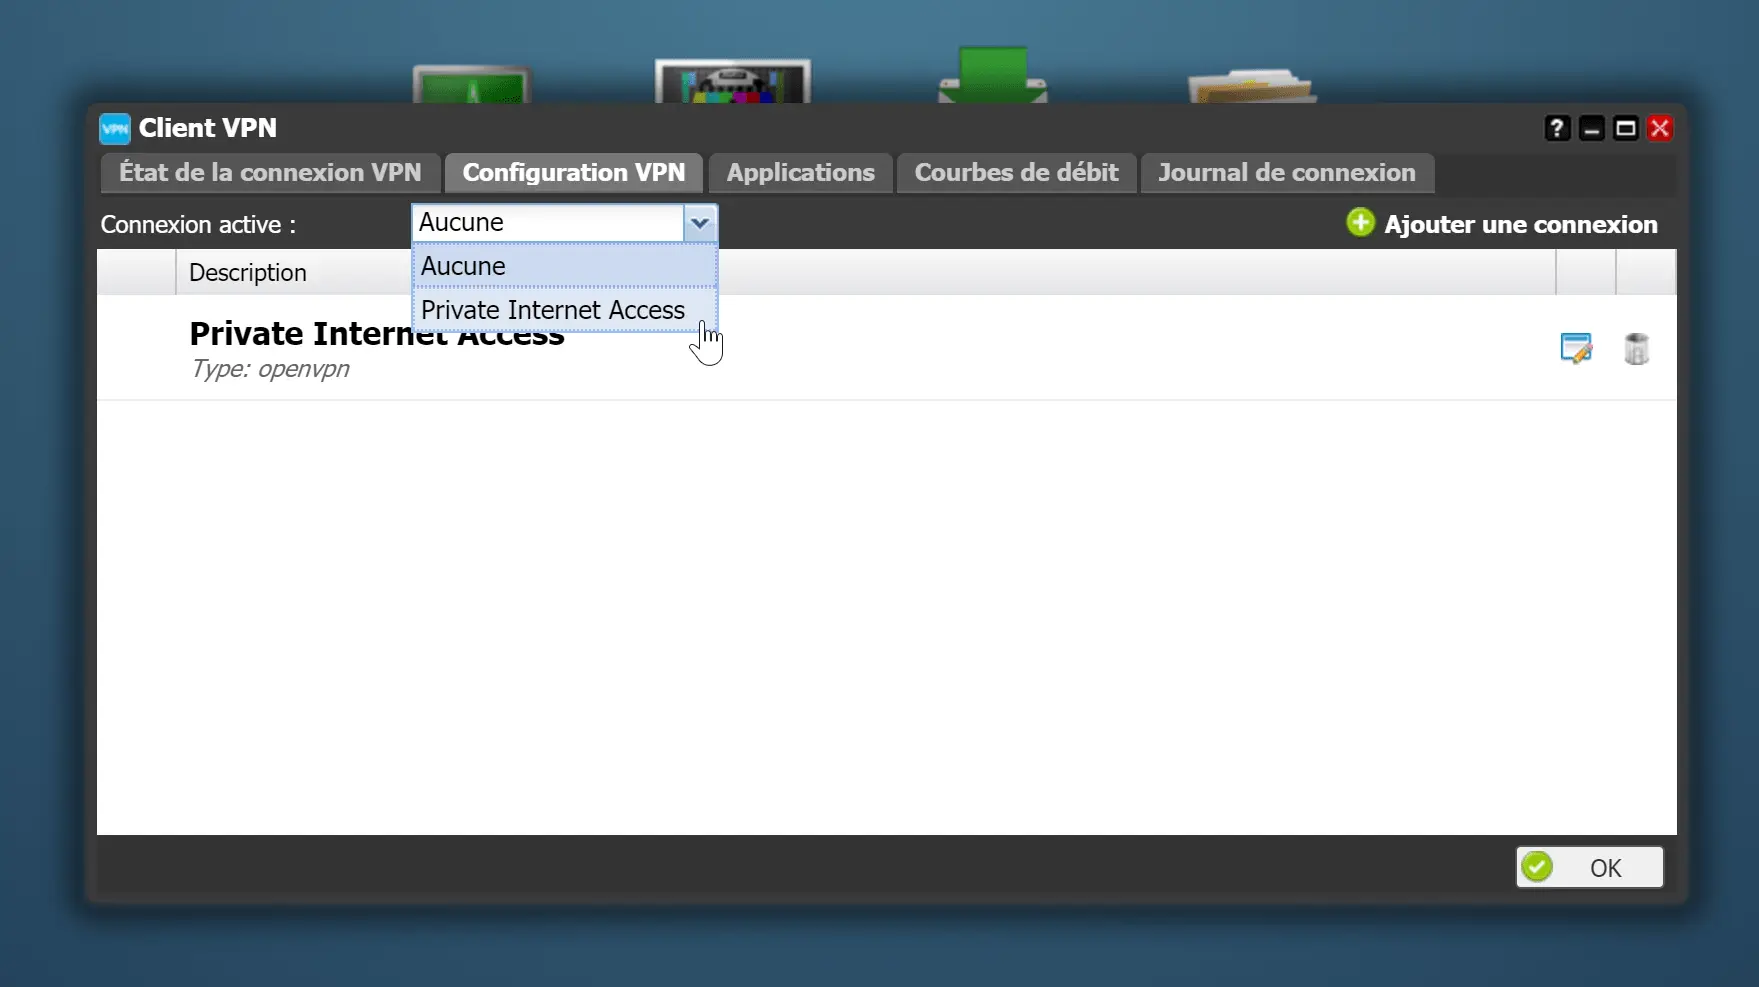This screenshot has width=1759, height=987.
Task: Delete the Private Internet Access connection trash icon
Action: click(1636, 348)
